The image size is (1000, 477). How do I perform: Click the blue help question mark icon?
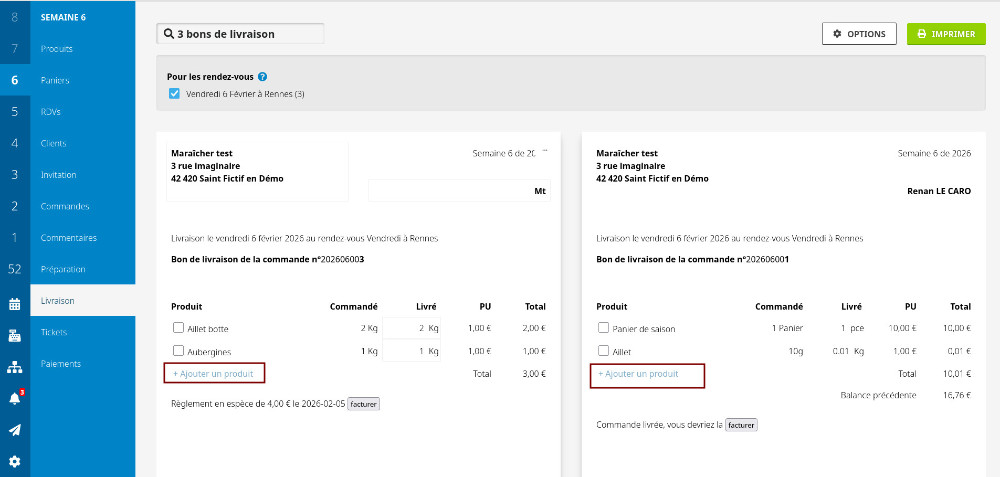(262, 77)
